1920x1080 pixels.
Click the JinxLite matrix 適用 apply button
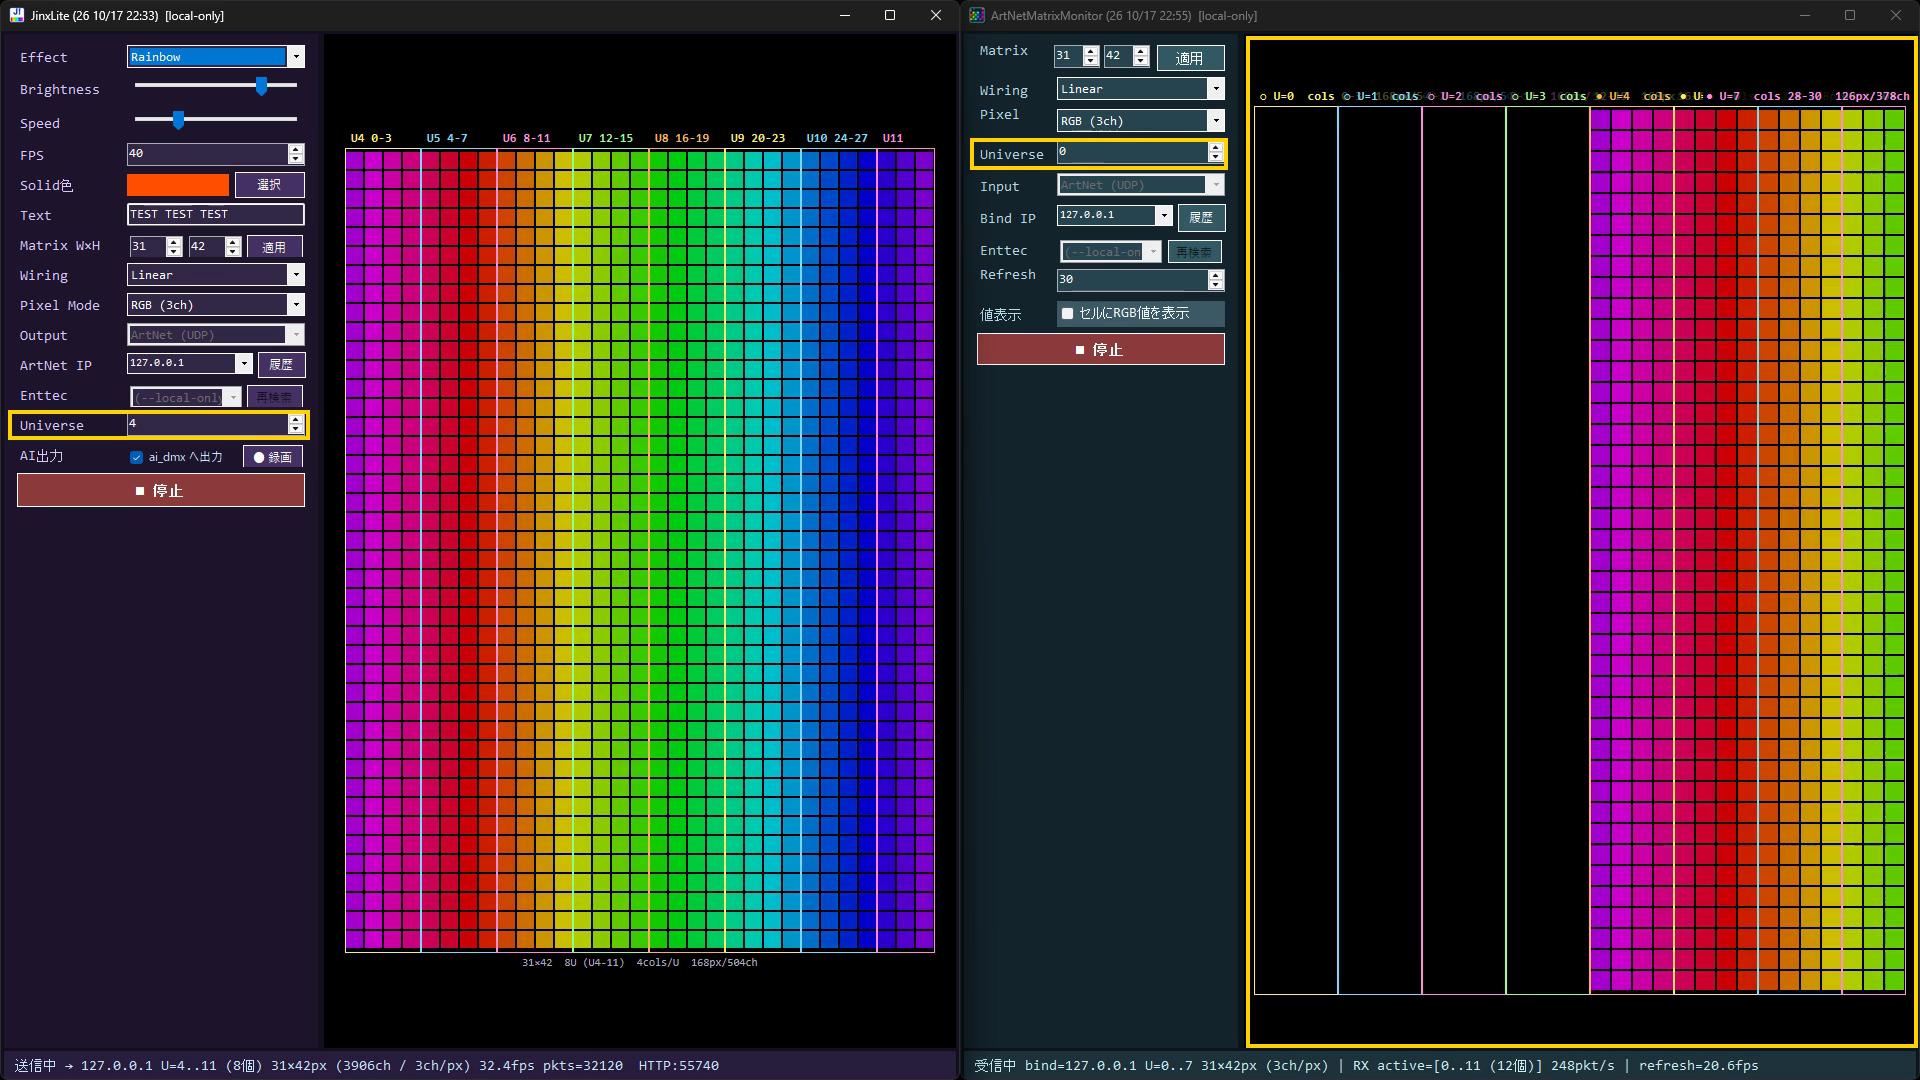point(274,247)
